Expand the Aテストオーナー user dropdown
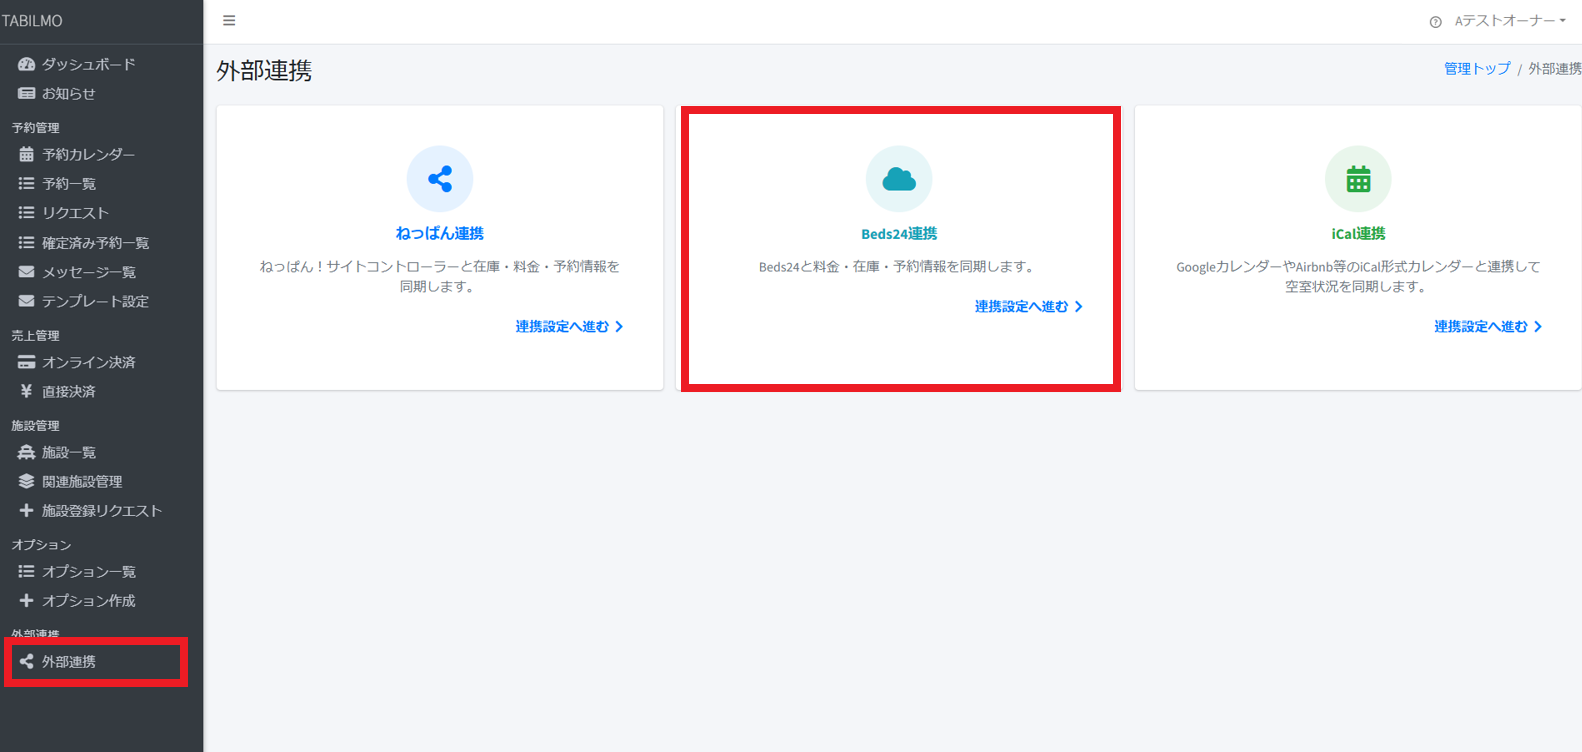 (1510, 21)
